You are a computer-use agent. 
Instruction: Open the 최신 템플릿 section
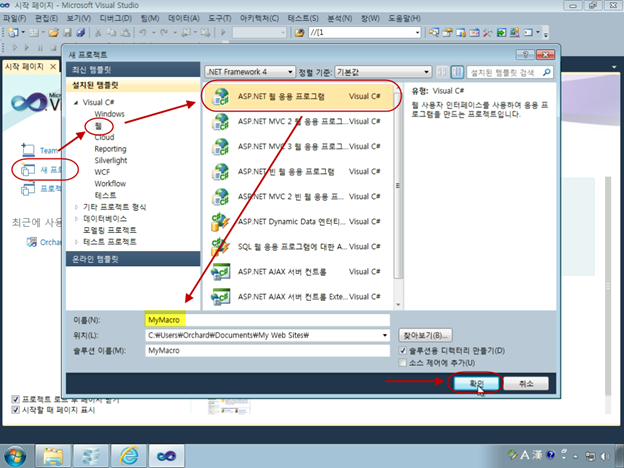(x=133, y=70)
